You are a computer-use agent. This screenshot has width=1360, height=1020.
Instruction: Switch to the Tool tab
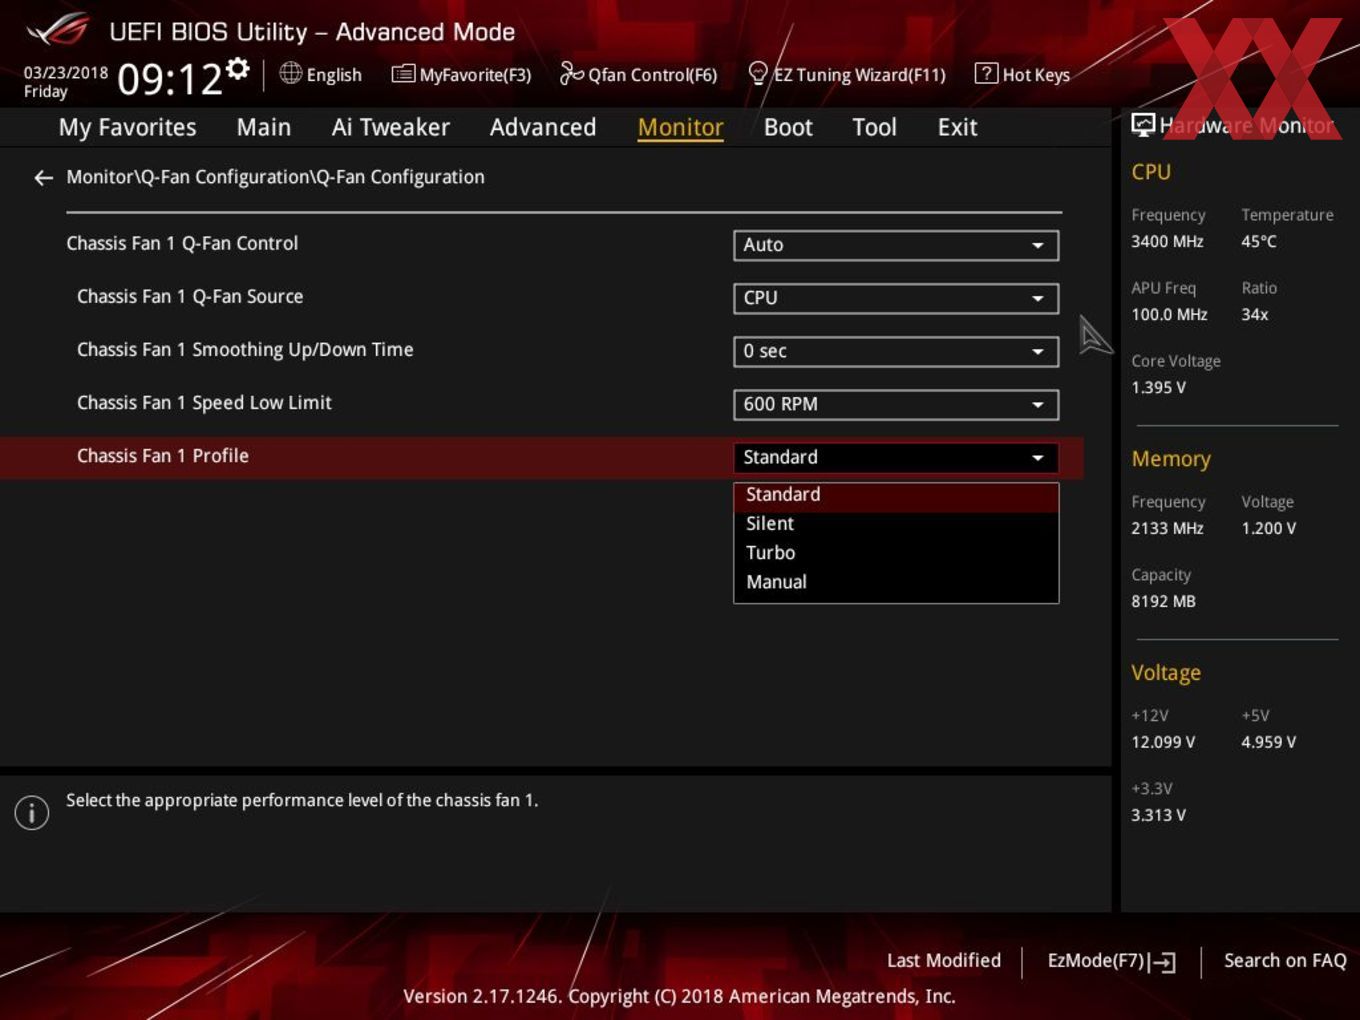point(874,127)
